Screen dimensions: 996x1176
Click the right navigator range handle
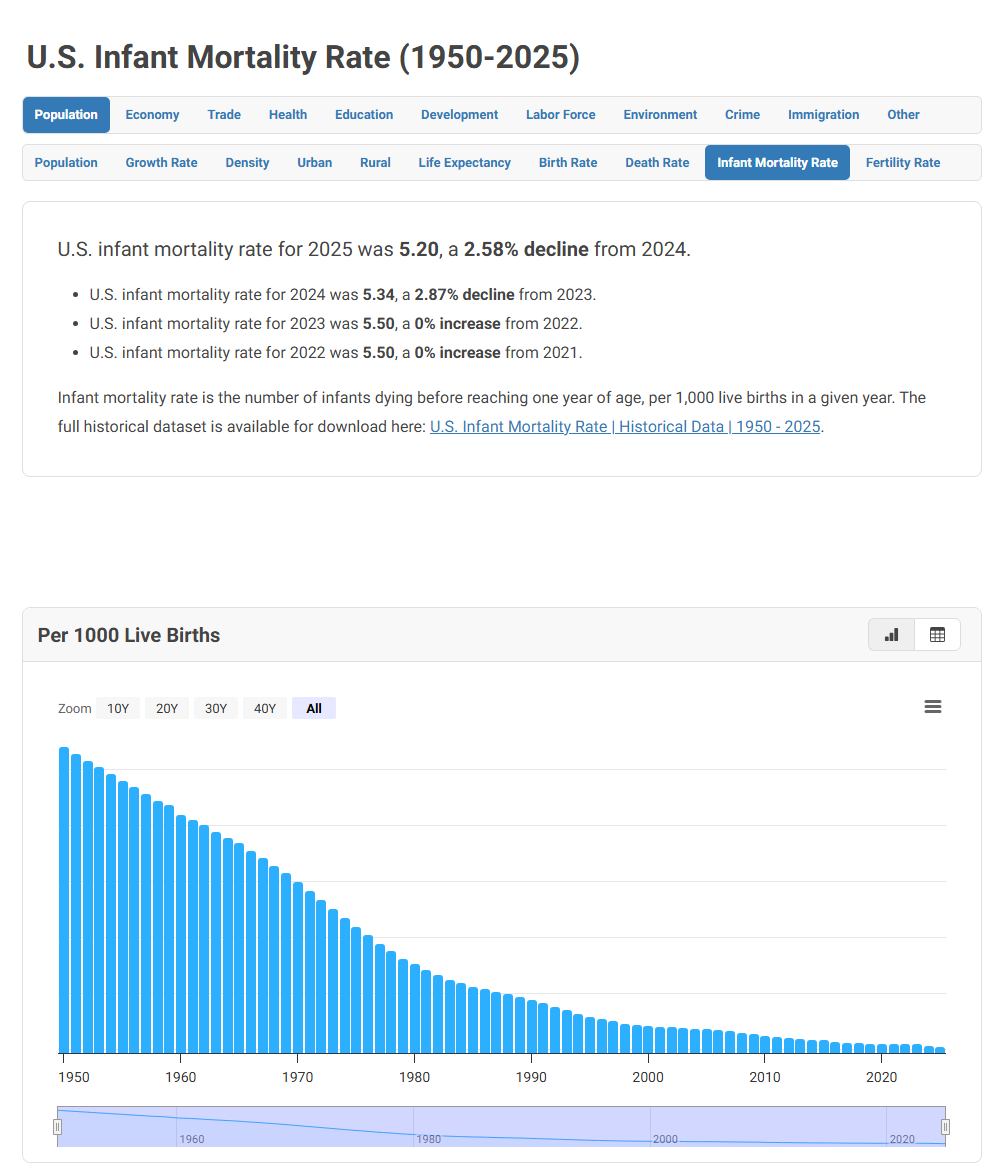point(945,1126)
